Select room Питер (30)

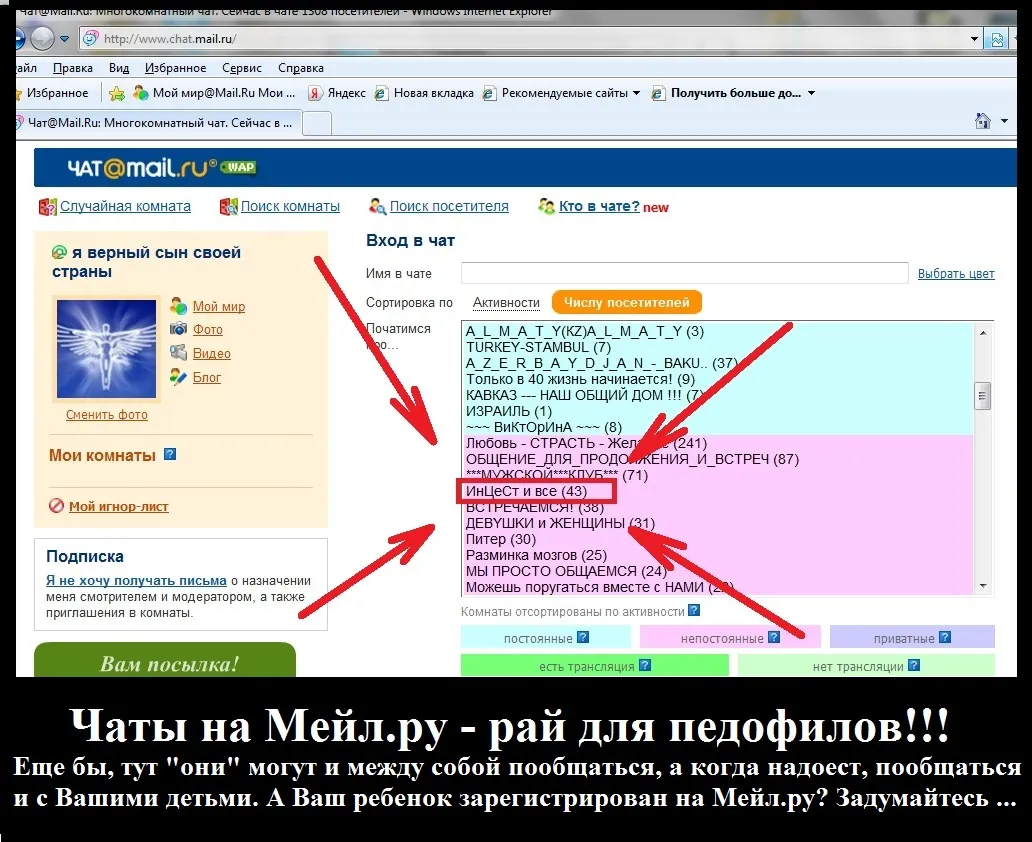[718, 539]
